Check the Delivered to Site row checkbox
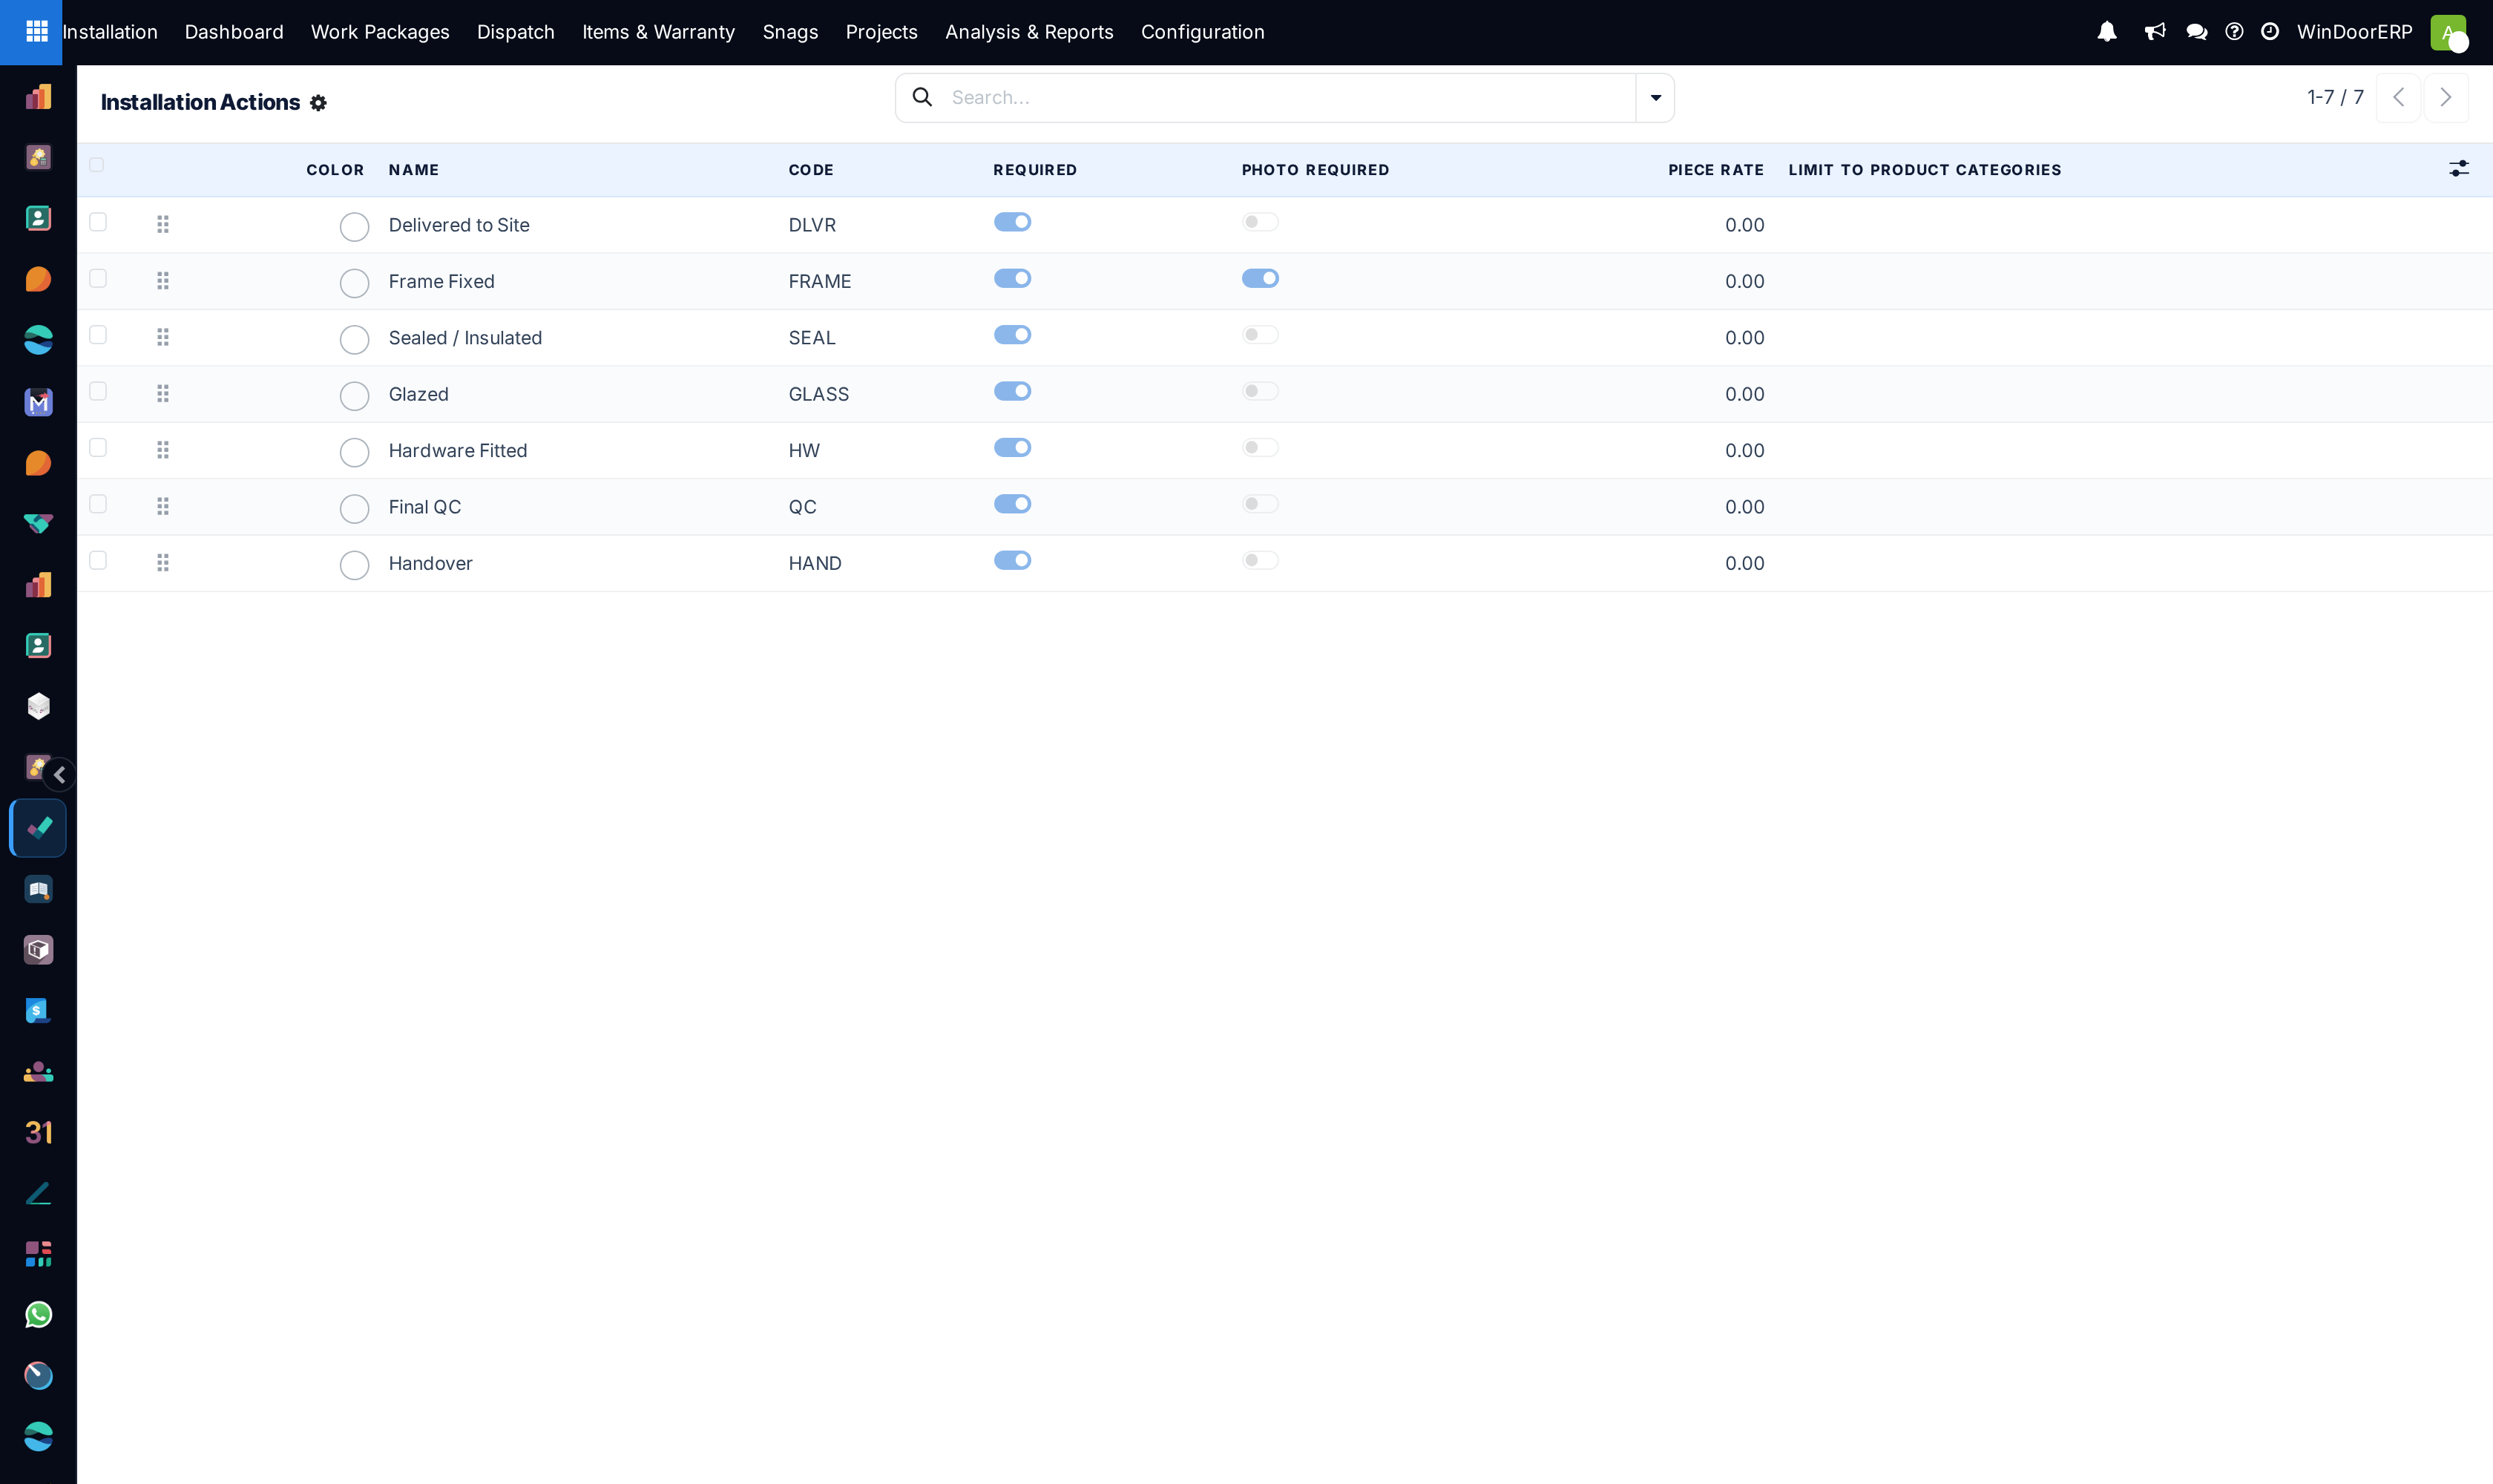 (x=98, y=222)
